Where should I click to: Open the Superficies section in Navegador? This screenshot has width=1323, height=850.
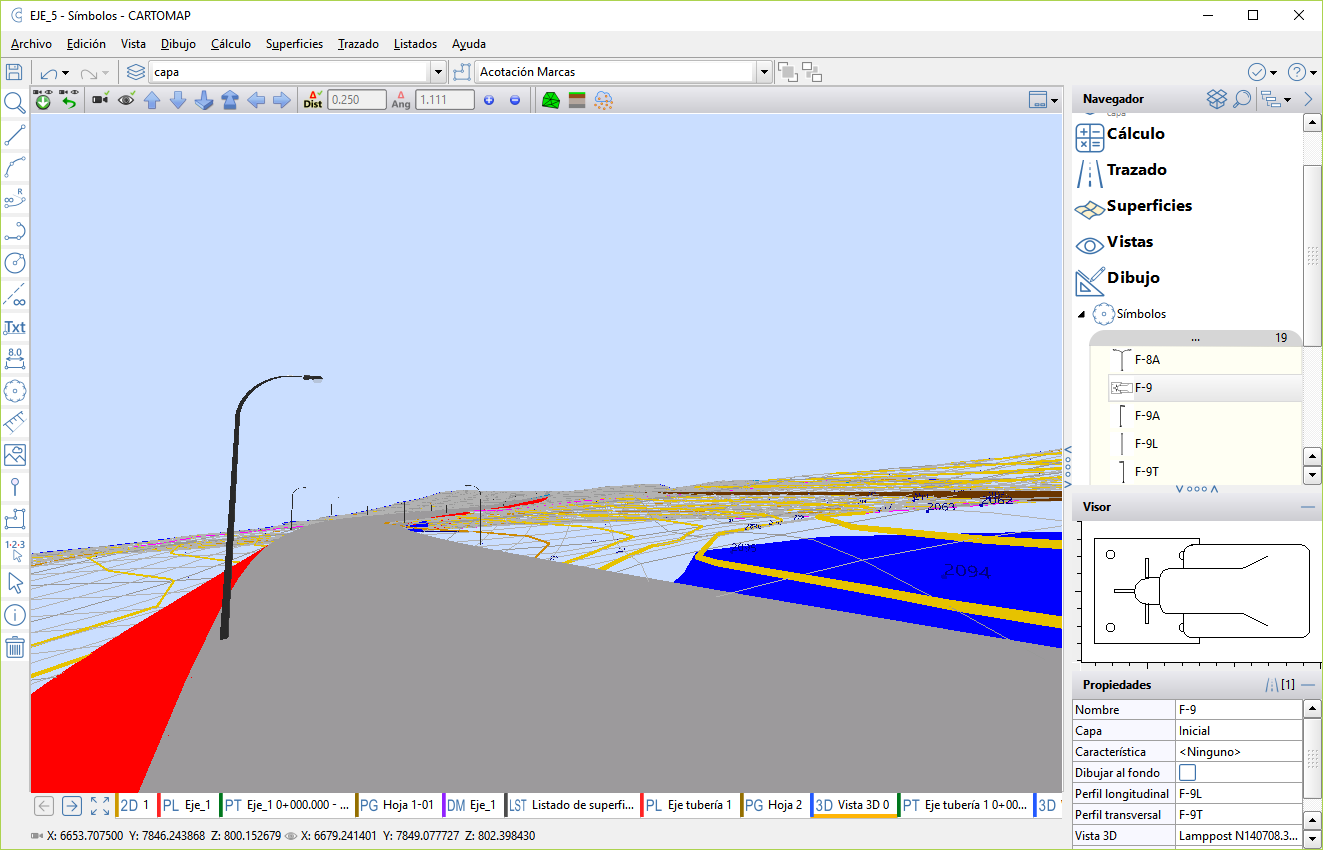tap(1149, 206)
